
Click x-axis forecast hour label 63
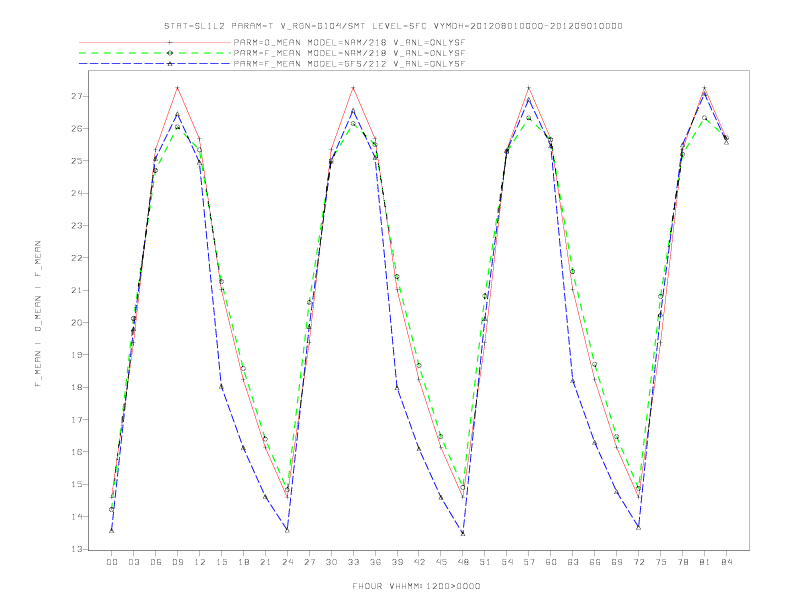[573, 562]
